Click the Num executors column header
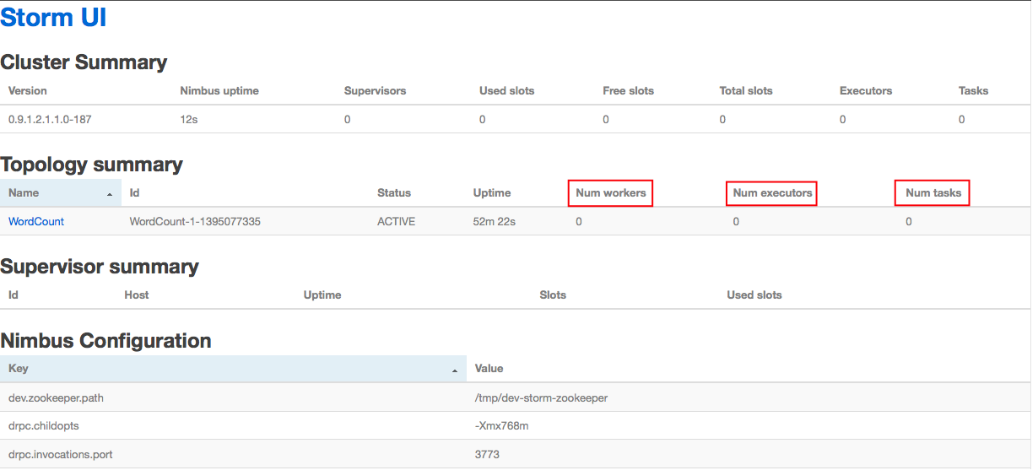The height and width of the screenshot is (470, 1032). coord(773,193)
